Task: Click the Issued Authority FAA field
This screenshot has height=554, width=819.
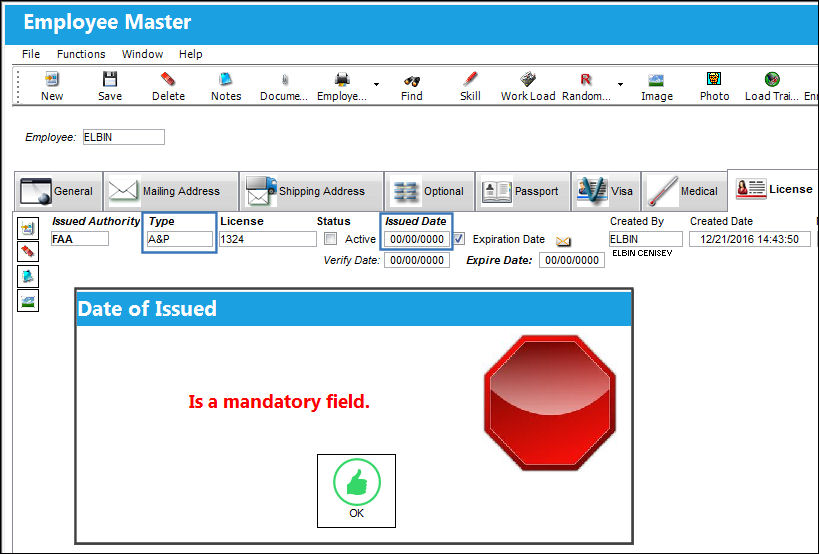Action: (80, 239)
